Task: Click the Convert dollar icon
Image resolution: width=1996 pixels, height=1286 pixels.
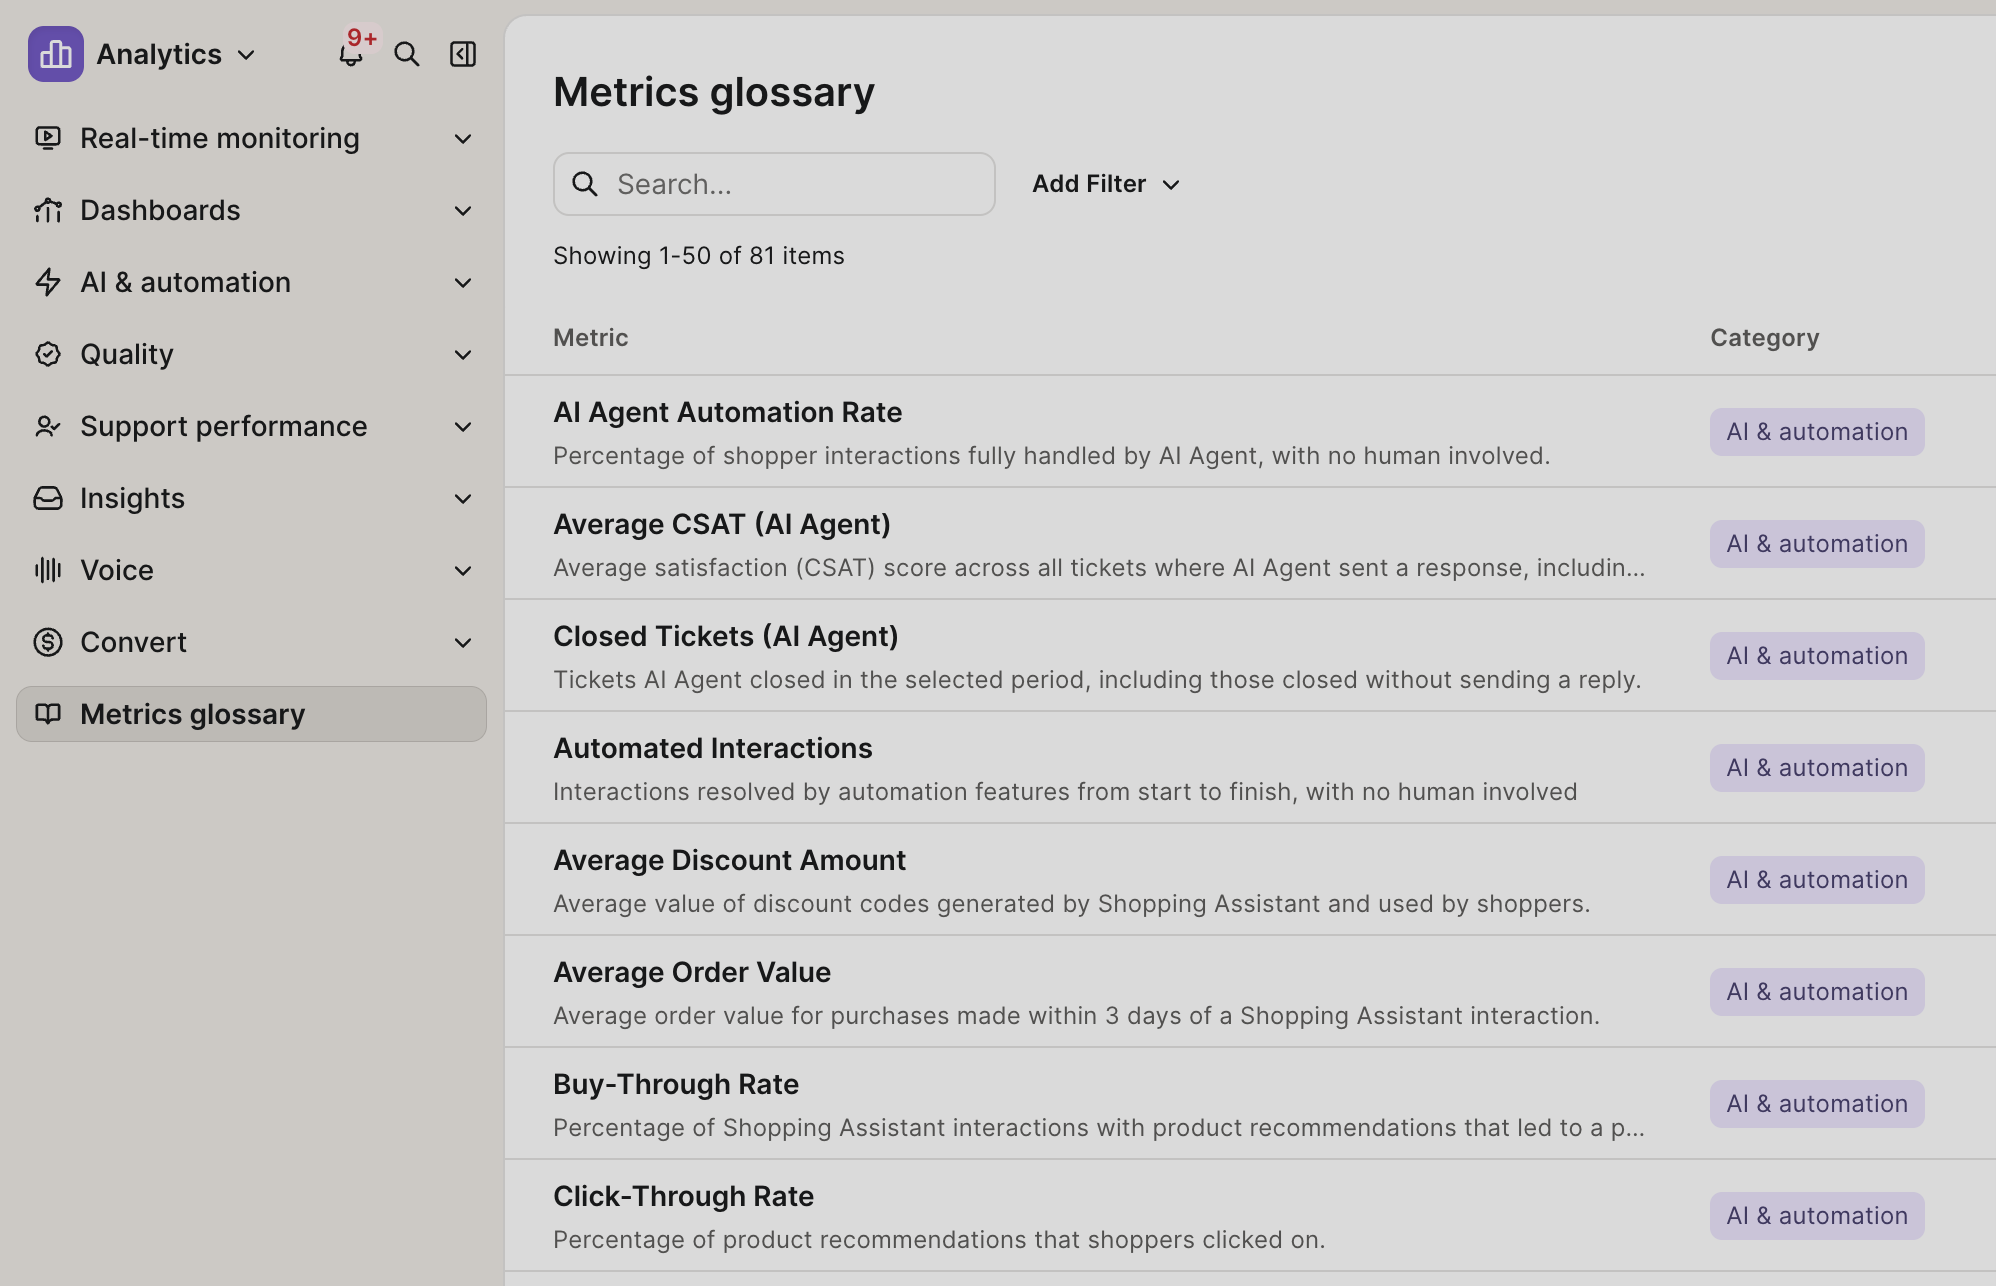Action: tap(48, 642)
